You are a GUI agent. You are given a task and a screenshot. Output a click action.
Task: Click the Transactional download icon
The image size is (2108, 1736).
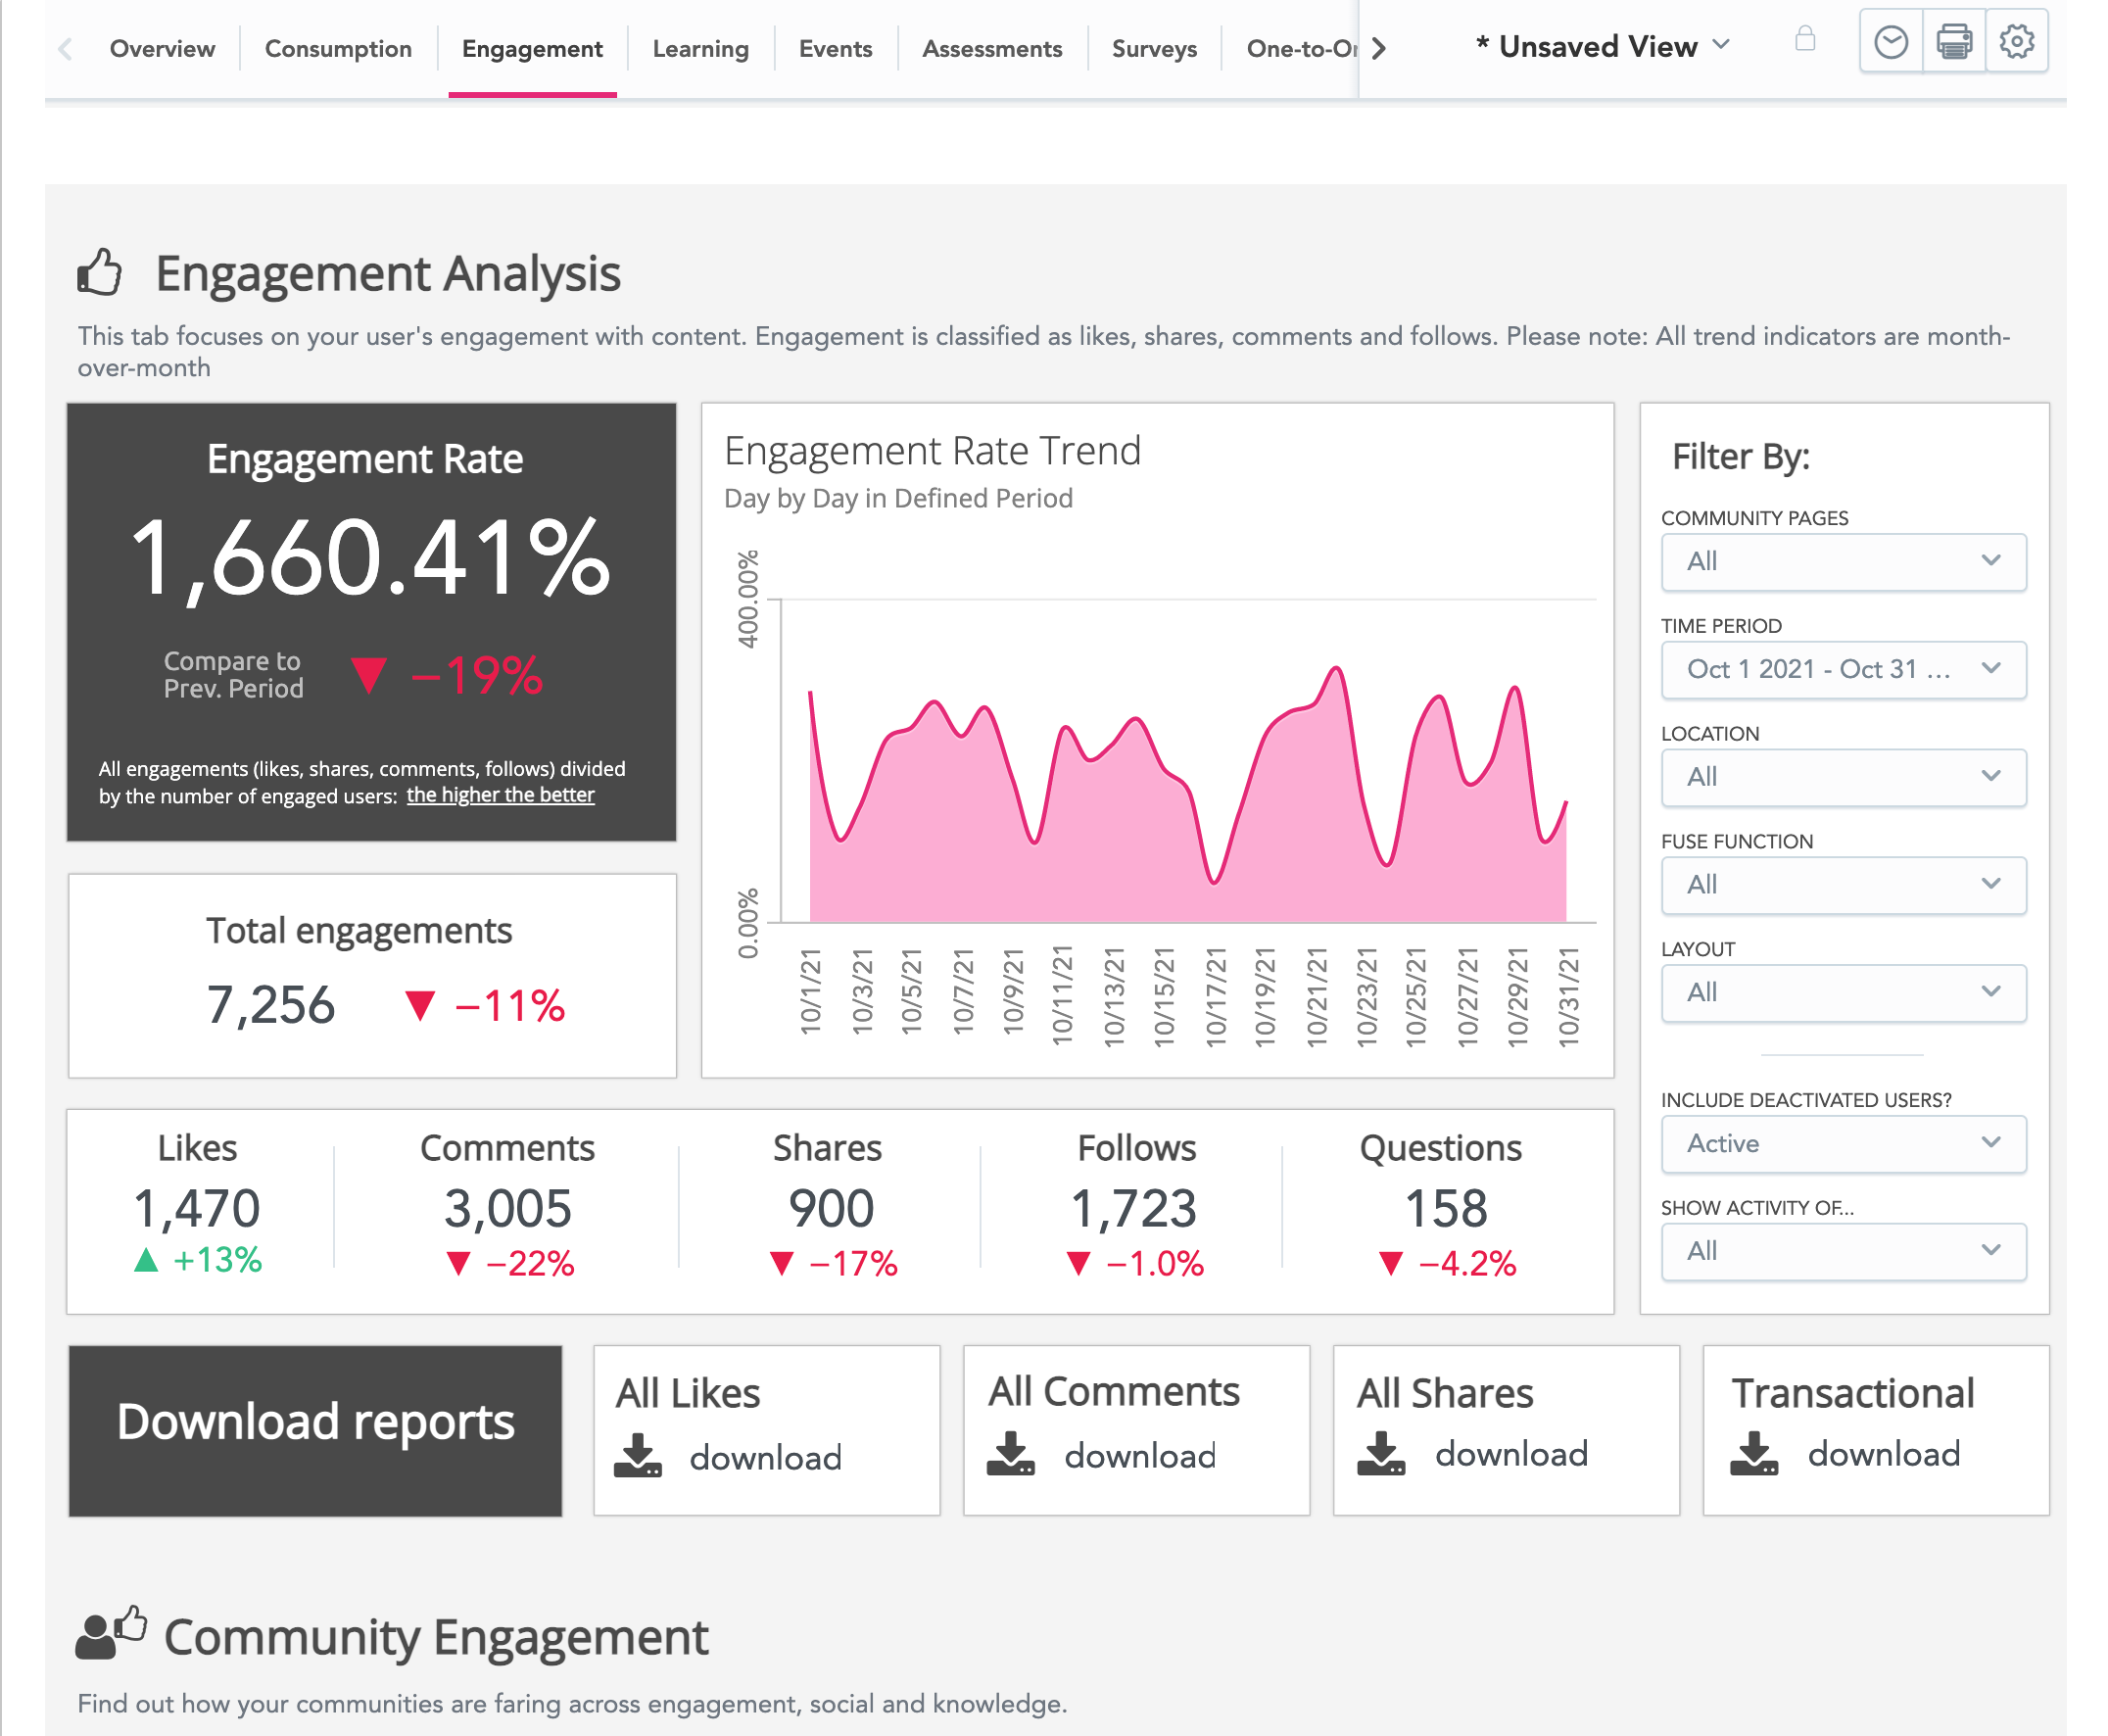click(x=1753, y=1453)
